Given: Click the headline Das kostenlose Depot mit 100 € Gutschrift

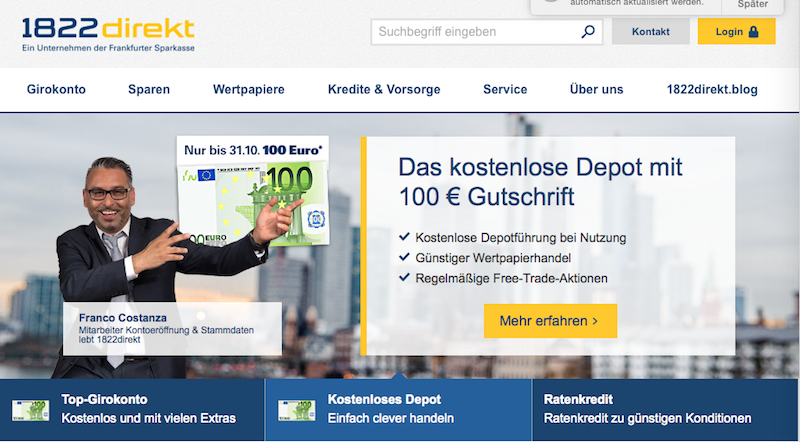Looking at the screenshot, I should coord(540,182).
